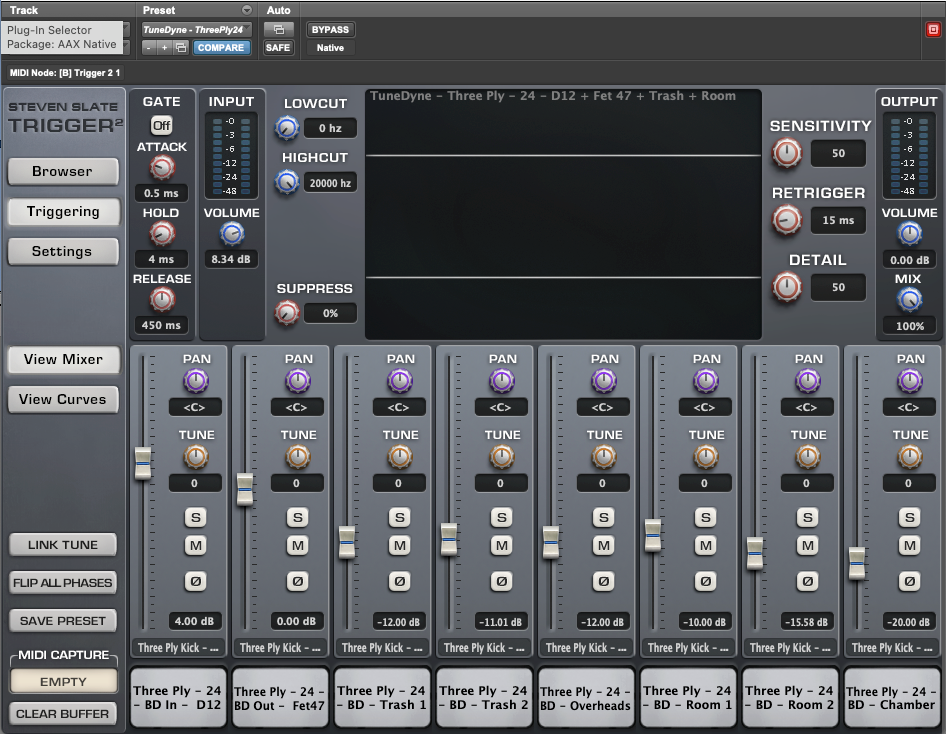Open the Browser panel
The width and height of the screenshot is (946, 734).
pos(63,171)
